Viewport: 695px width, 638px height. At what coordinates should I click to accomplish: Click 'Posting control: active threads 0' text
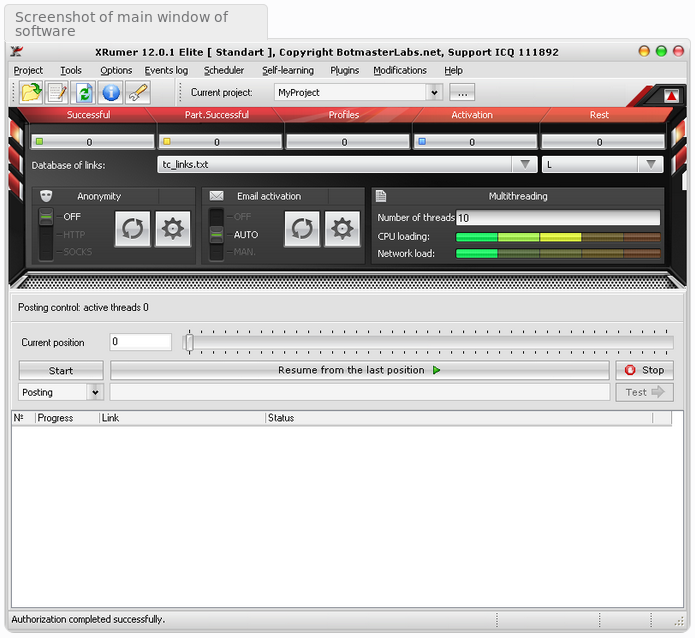click(x=83, y=307)
